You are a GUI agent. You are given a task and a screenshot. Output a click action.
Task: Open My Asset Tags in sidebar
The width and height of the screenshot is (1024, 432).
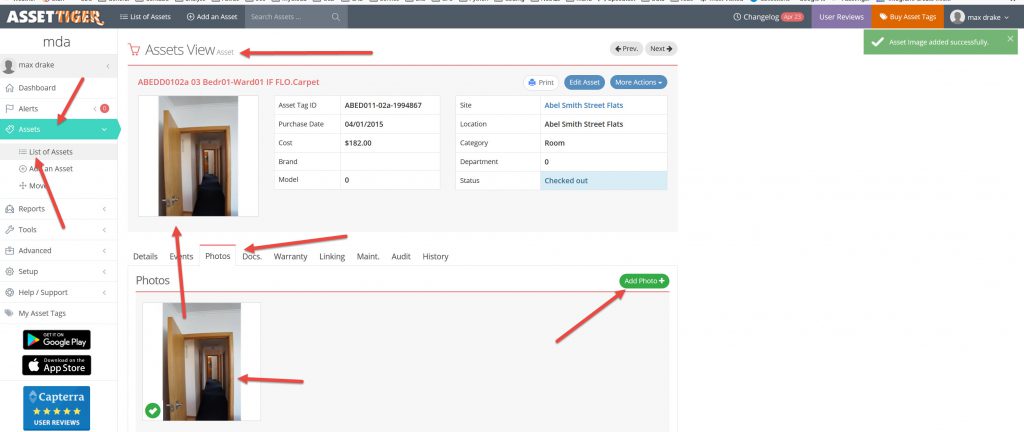(44, 313)
